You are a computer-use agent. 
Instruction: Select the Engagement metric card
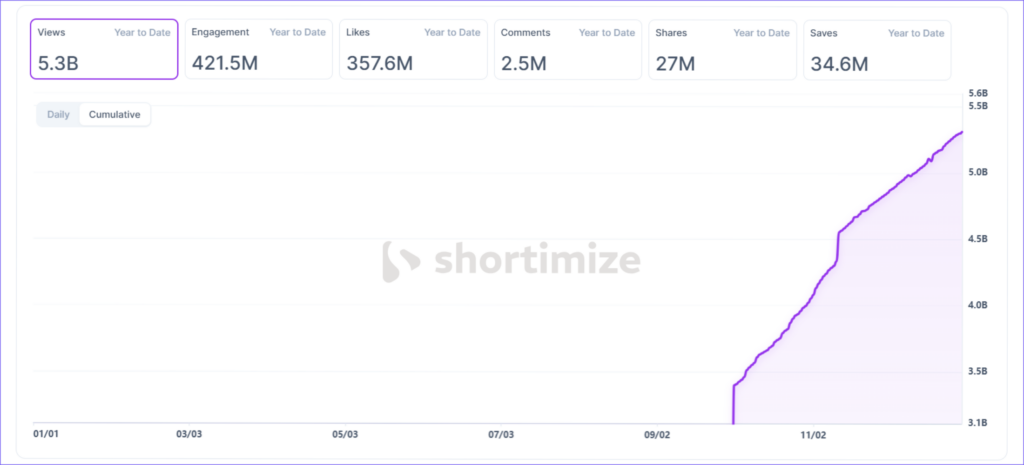click(258, 49)
